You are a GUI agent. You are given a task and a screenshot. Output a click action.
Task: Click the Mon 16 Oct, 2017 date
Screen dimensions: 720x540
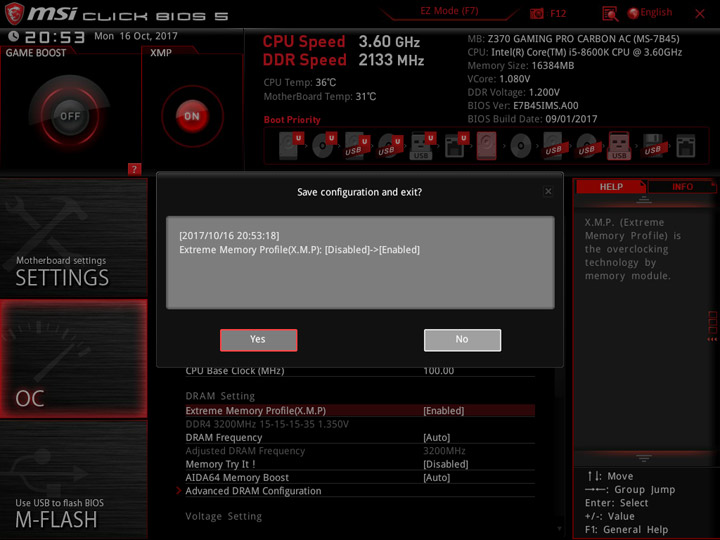135,36
